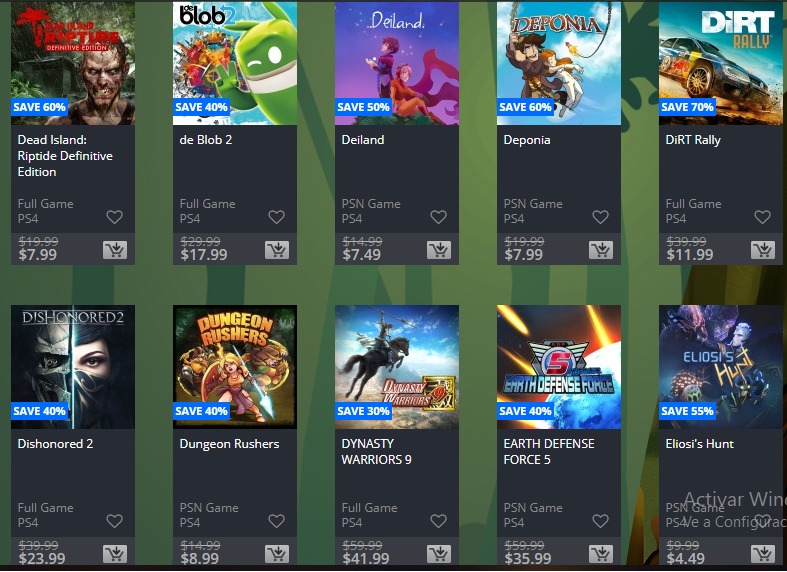Add Dead Island: Riptide to cart
787x572 pixels.
115,249
